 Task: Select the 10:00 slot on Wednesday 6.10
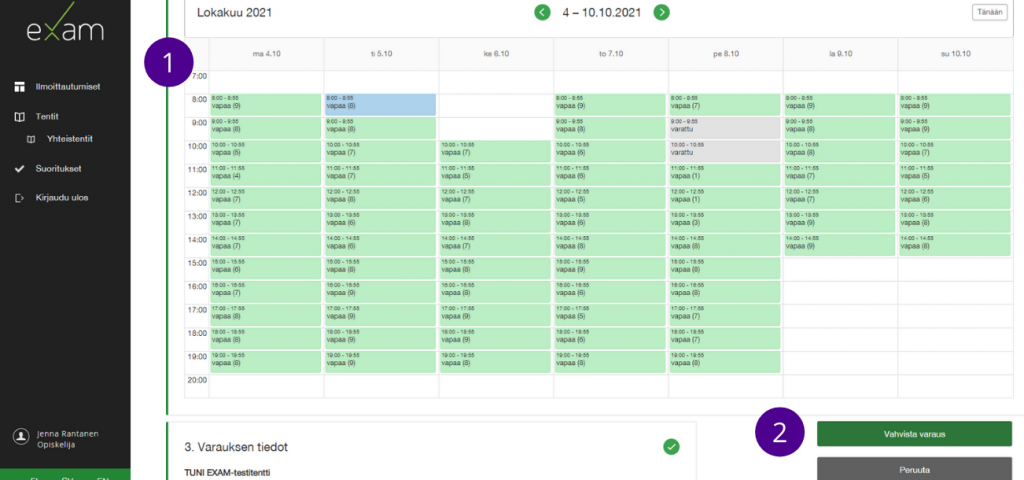pyautogui.click(x=495, y=151)
